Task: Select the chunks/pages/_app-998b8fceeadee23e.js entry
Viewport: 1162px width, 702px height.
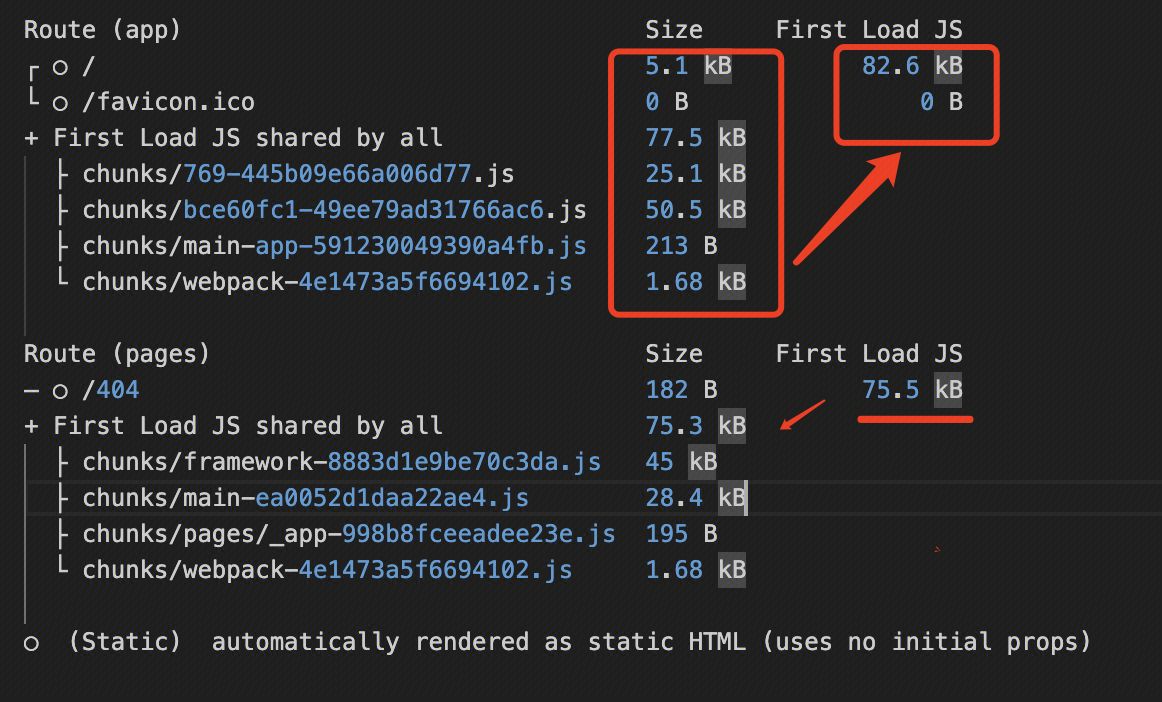Action: 348,534
